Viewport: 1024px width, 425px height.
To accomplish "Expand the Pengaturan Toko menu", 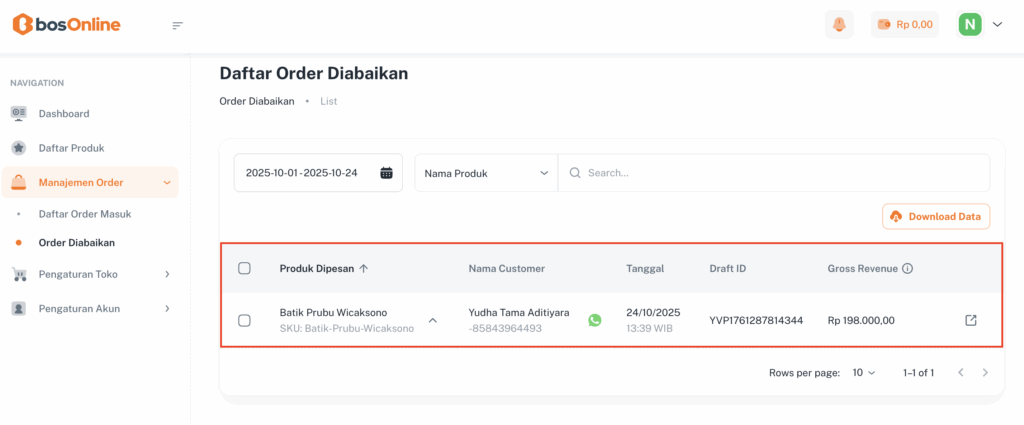I will 90,274.
